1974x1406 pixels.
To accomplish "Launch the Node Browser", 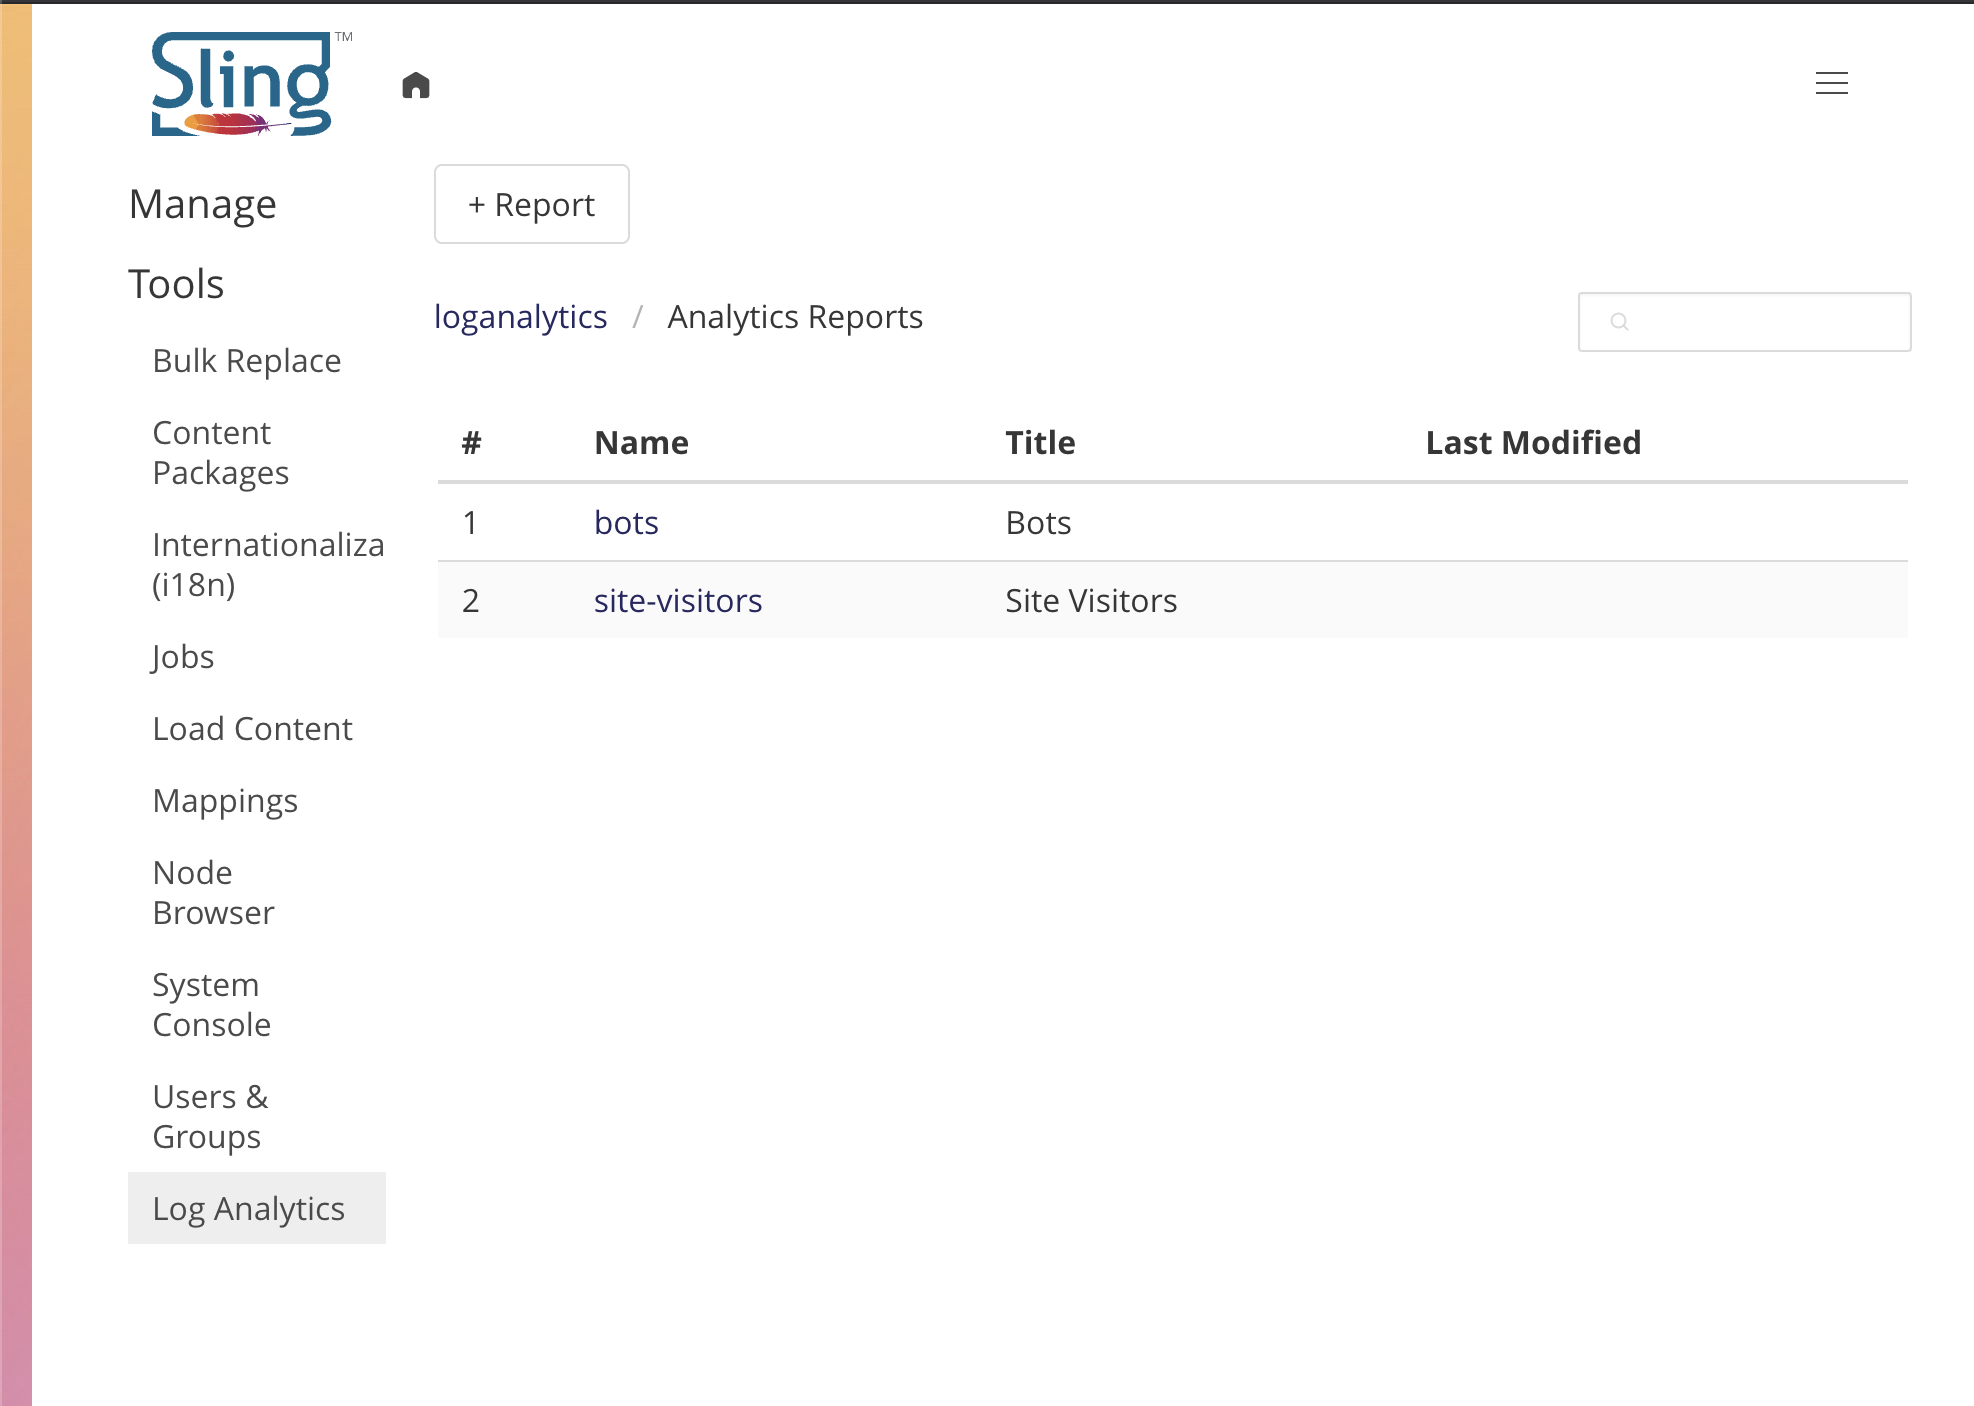I will [x=213, y=893].
